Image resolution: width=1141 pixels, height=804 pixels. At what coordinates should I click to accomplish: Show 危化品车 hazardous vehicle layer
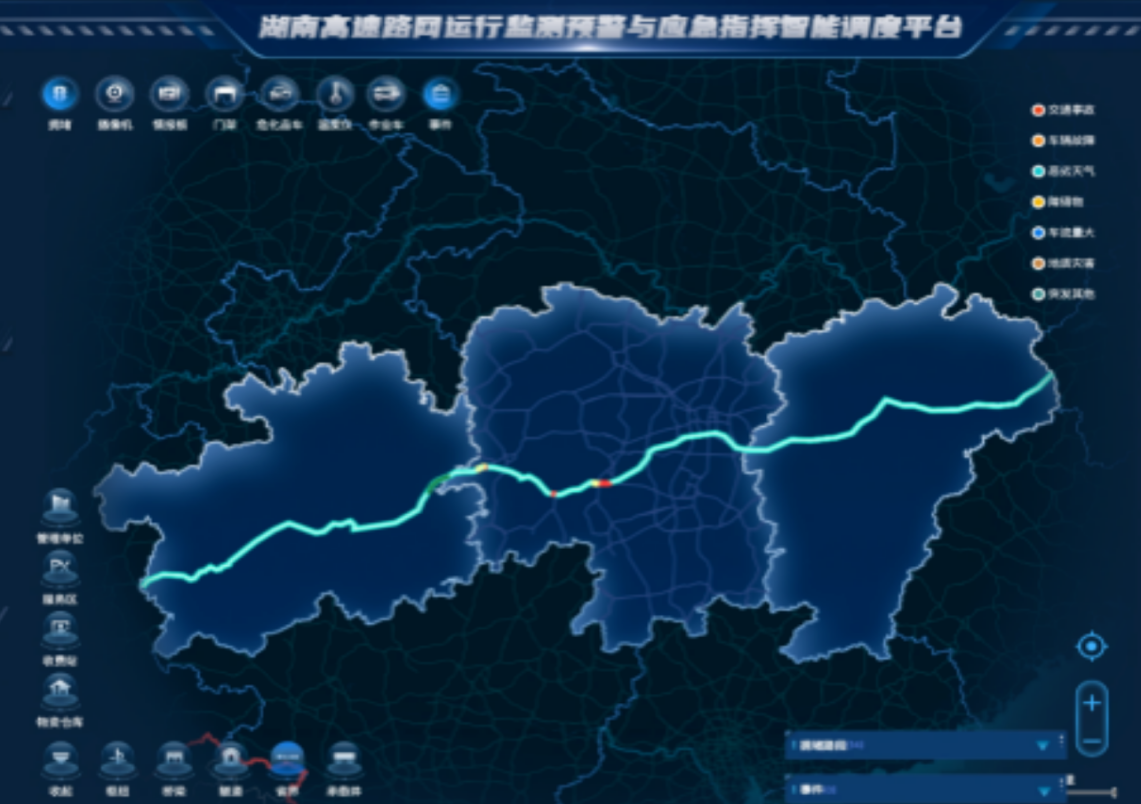point(278,95)
